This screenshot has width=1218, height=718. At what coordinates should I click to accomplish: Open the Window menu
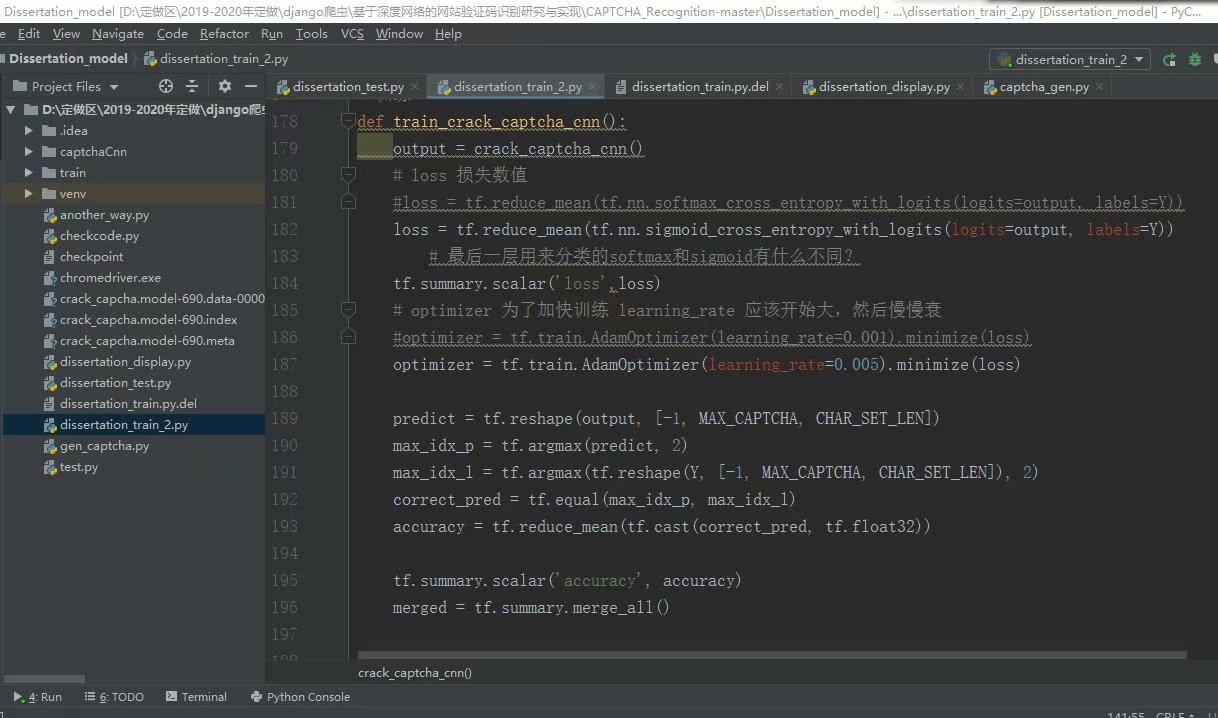[x=399, y=34]
